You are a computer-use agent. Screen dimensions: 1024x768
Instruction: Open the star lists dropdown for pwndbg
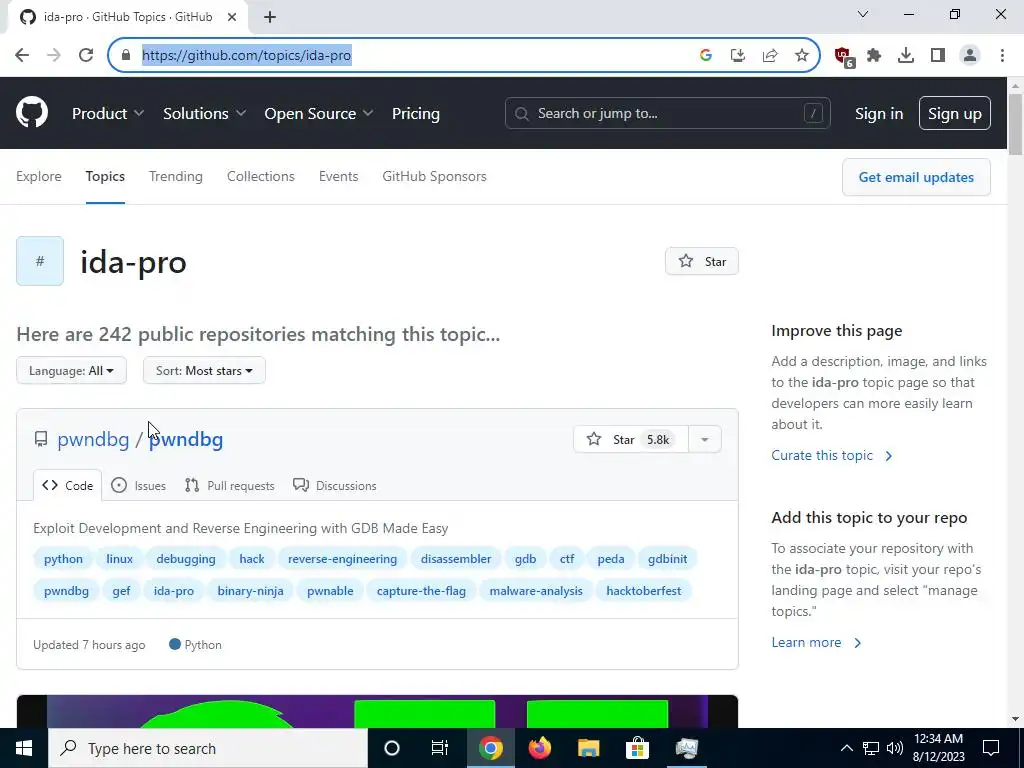[x=705, y=440]
